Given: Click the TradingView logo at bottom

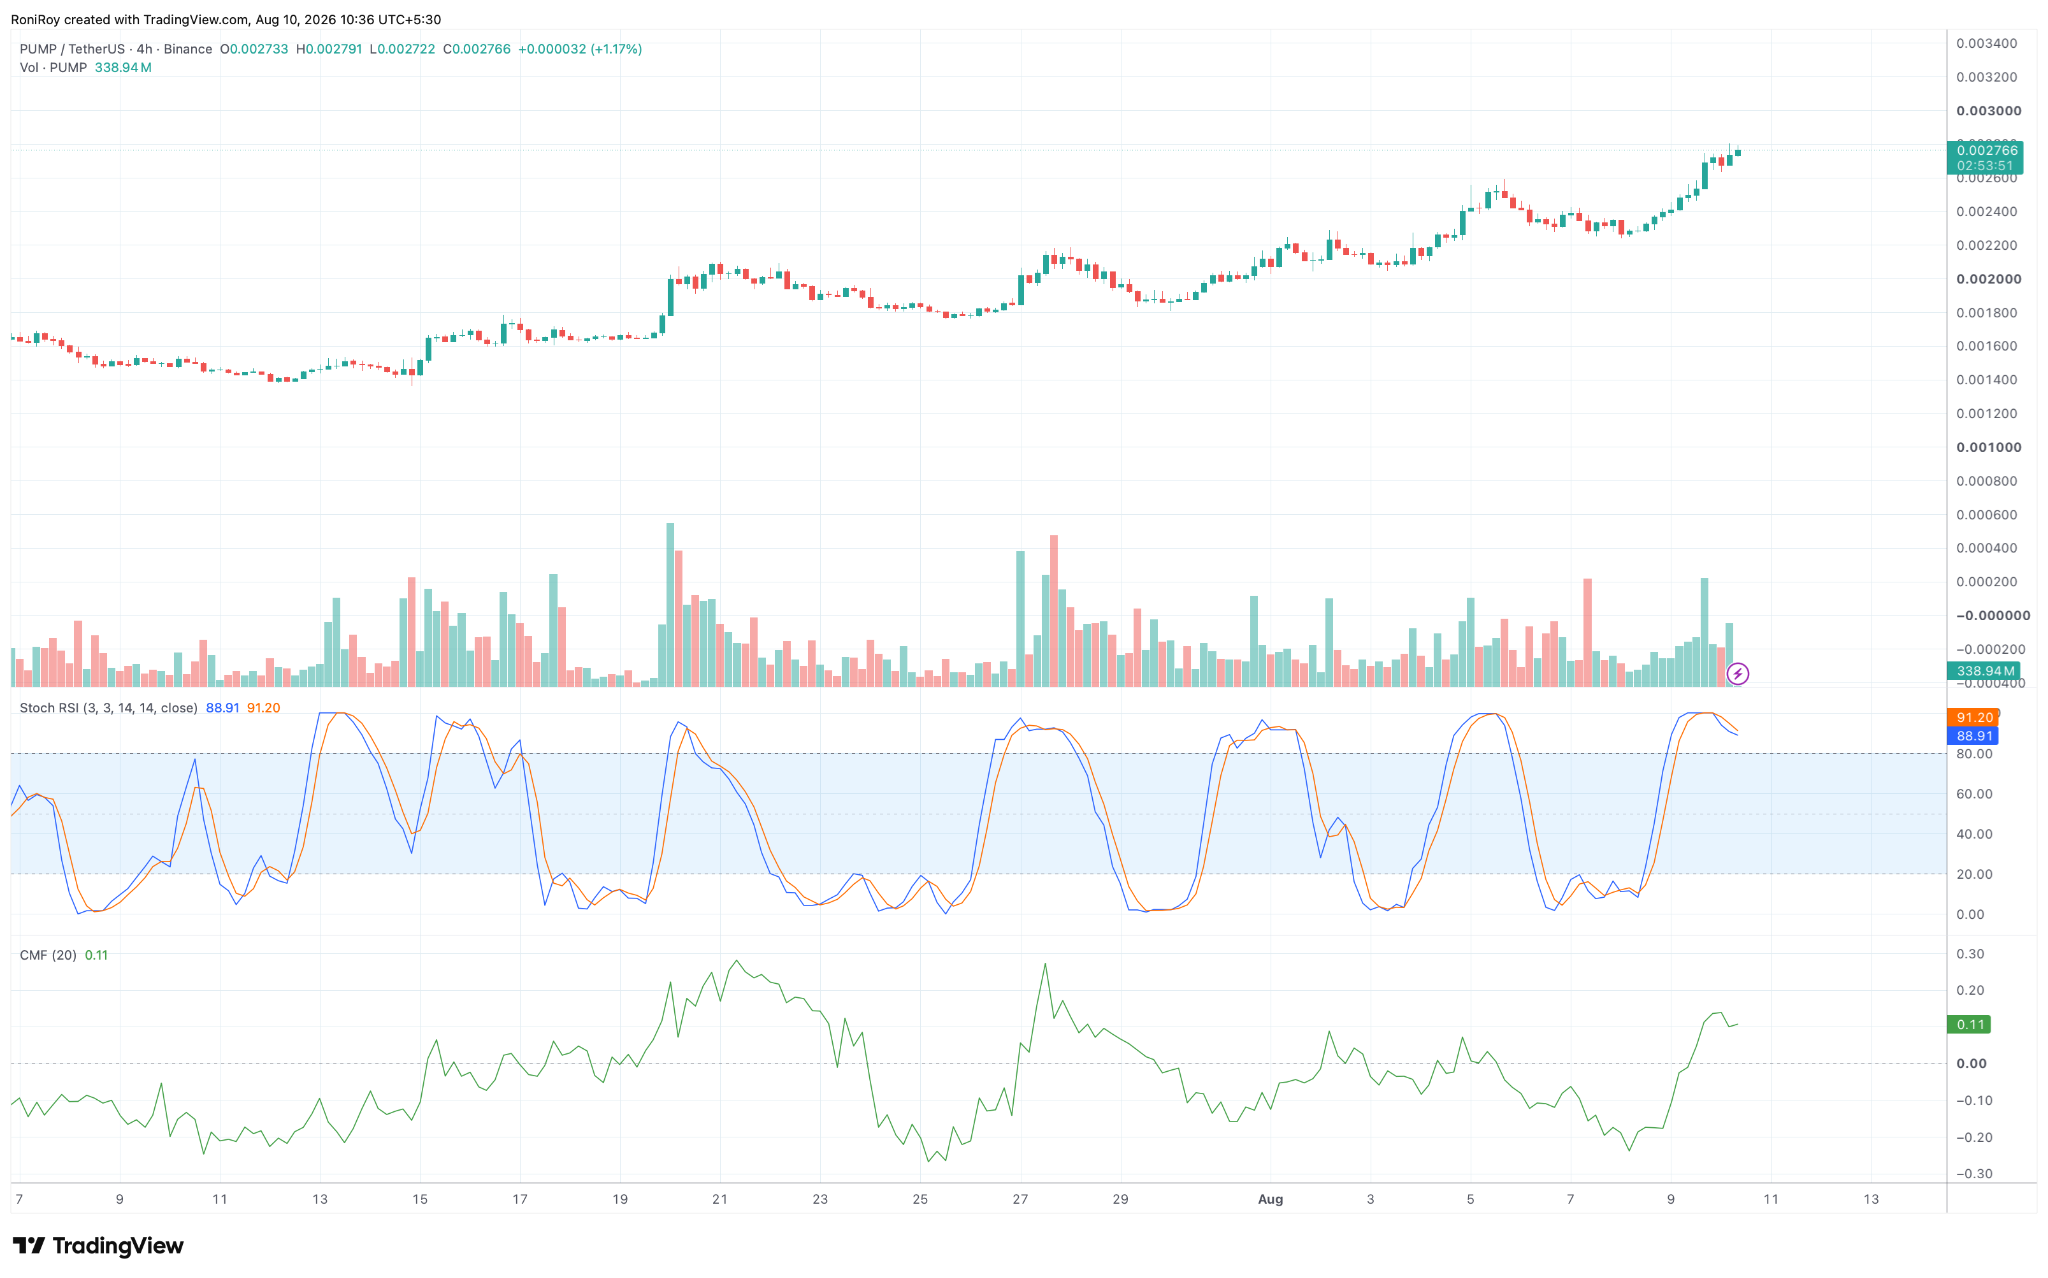Looking at the screenshot, I should [x=98, y=1246].
